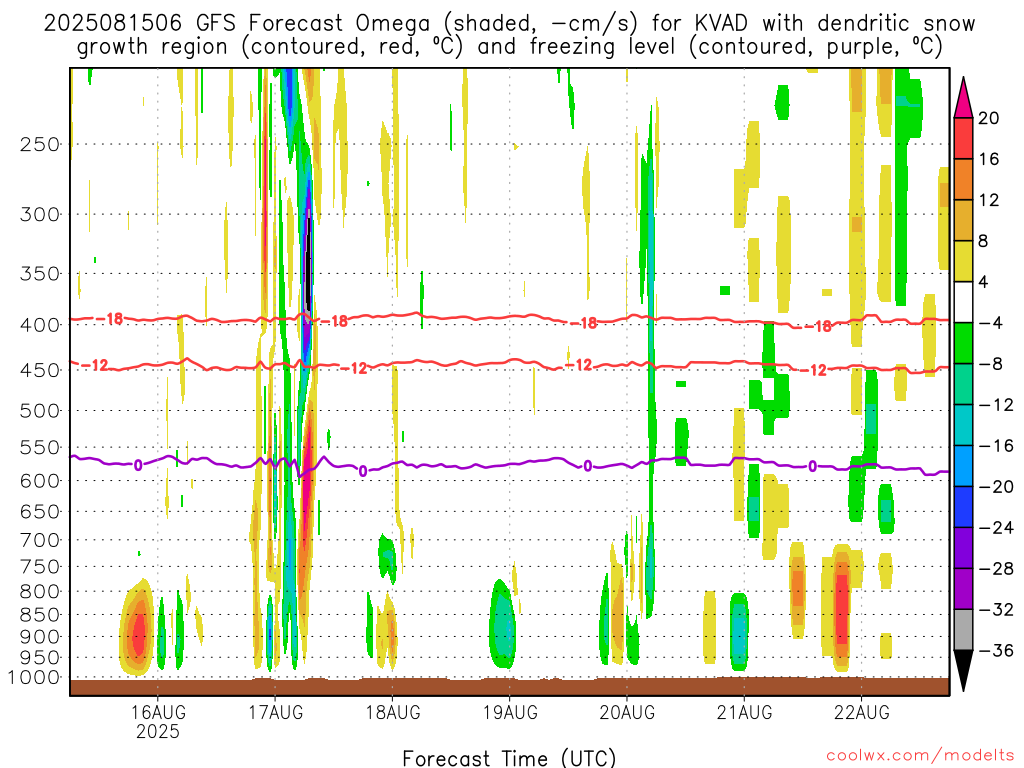The height and width of the screenshot is (768, 1024).
Task: Click the black omega core near 350 hPa
Action: (308, 261)
